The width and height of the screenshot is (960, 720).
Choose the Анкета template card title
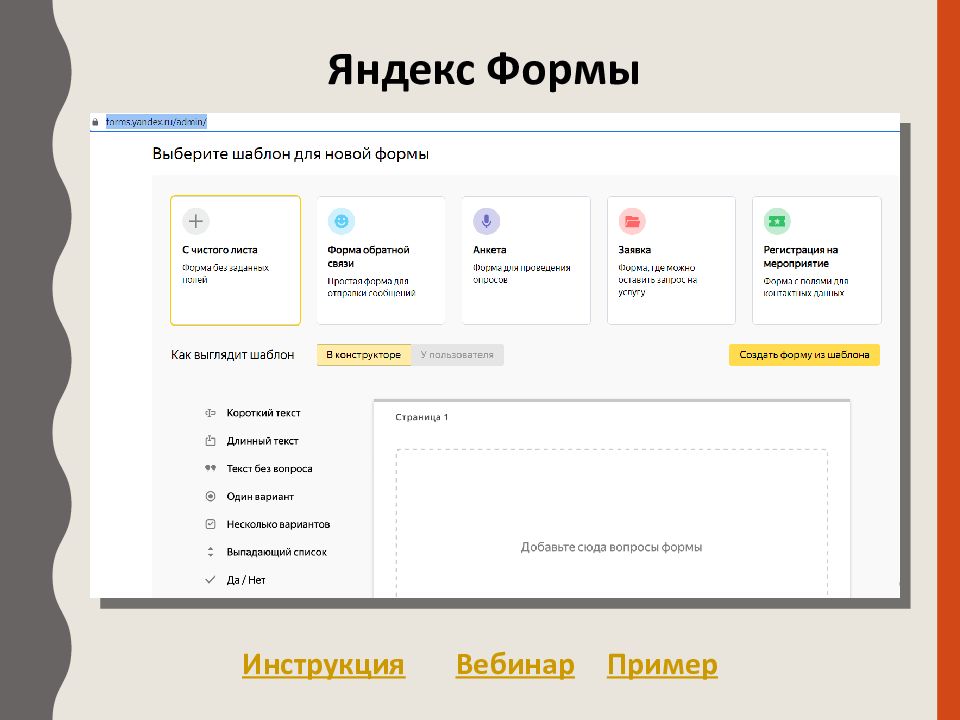point(490,250)
